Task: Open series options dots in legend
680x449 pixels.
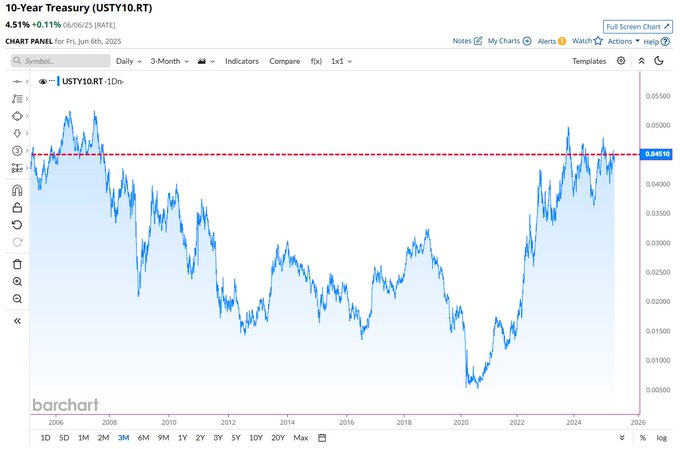Action: click(52, 81)
